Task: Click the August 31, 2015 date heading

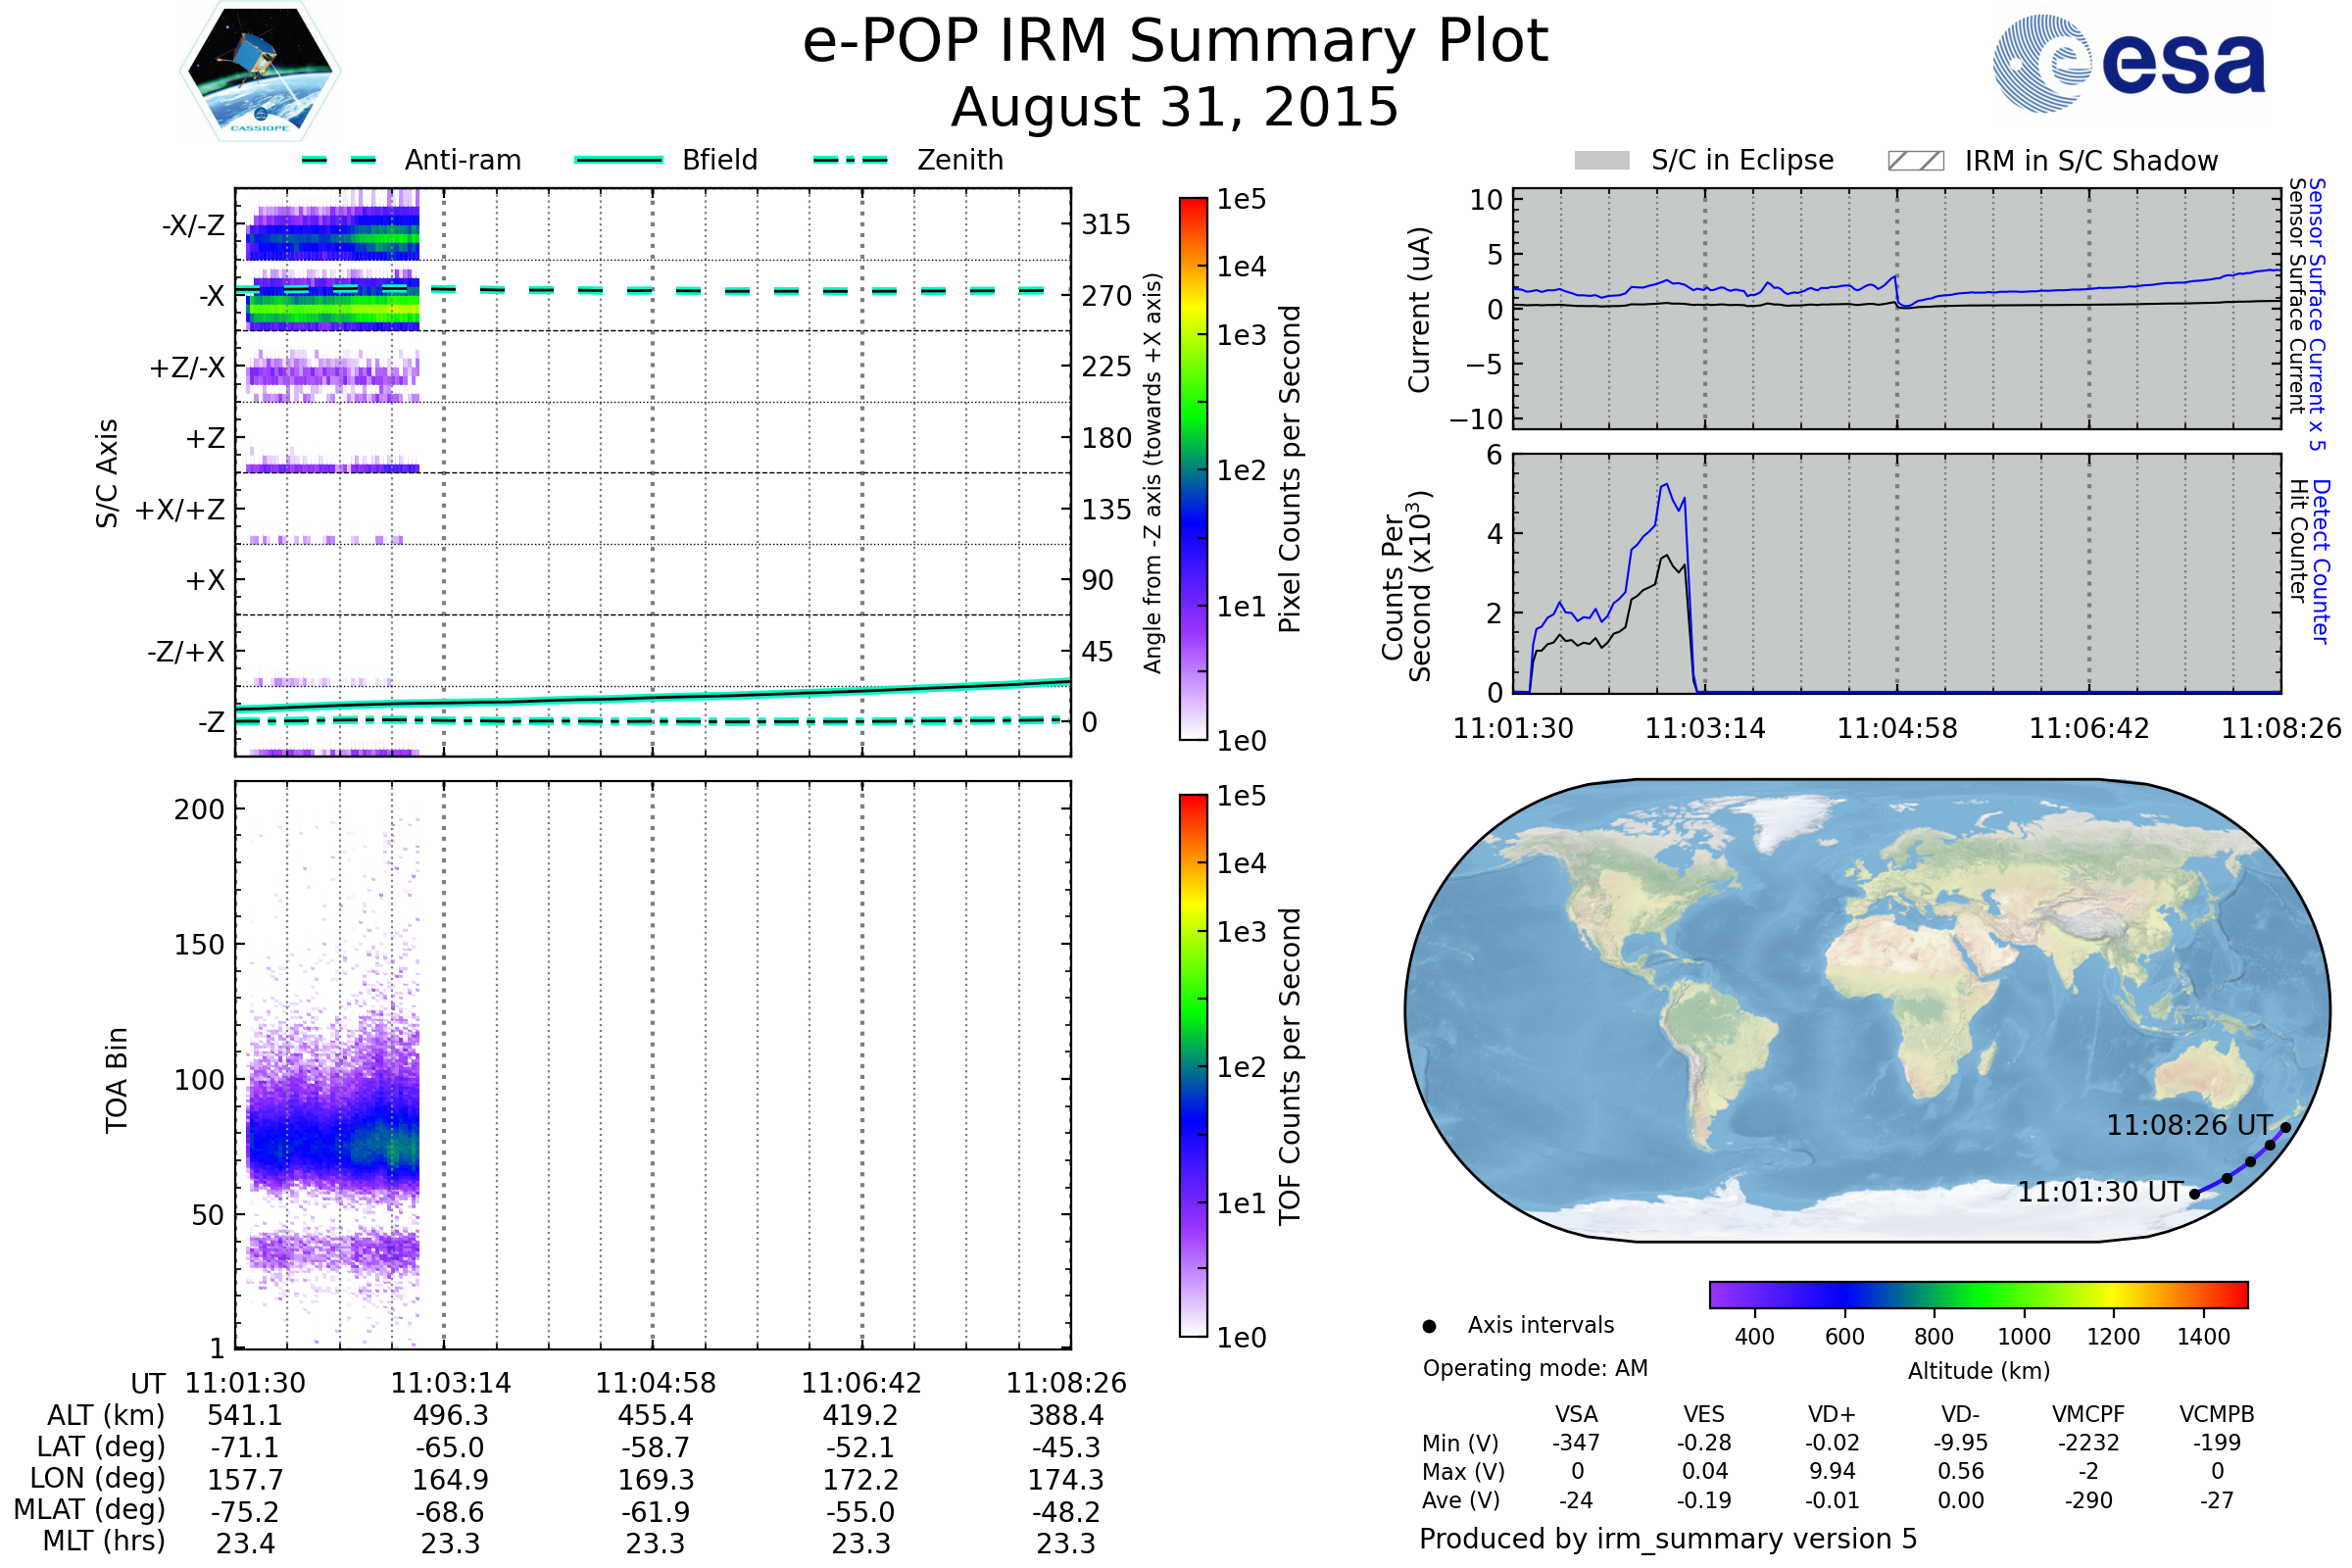Action: 1175,107
